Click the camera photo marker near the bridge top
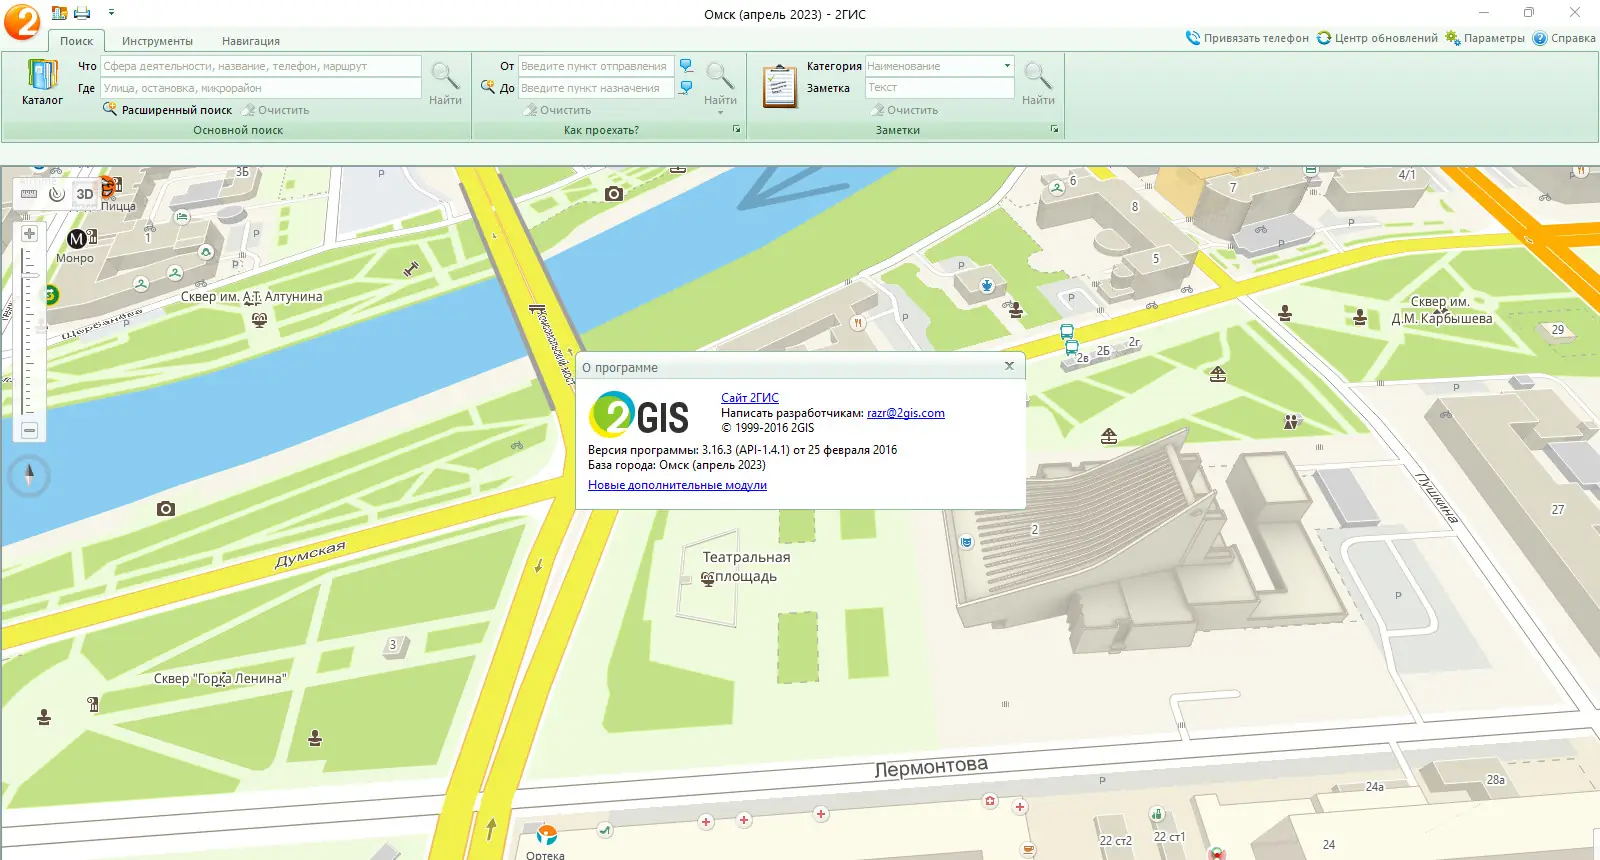Image resolution: width=1600 pixels, height=860 pixels. (614, 194)
